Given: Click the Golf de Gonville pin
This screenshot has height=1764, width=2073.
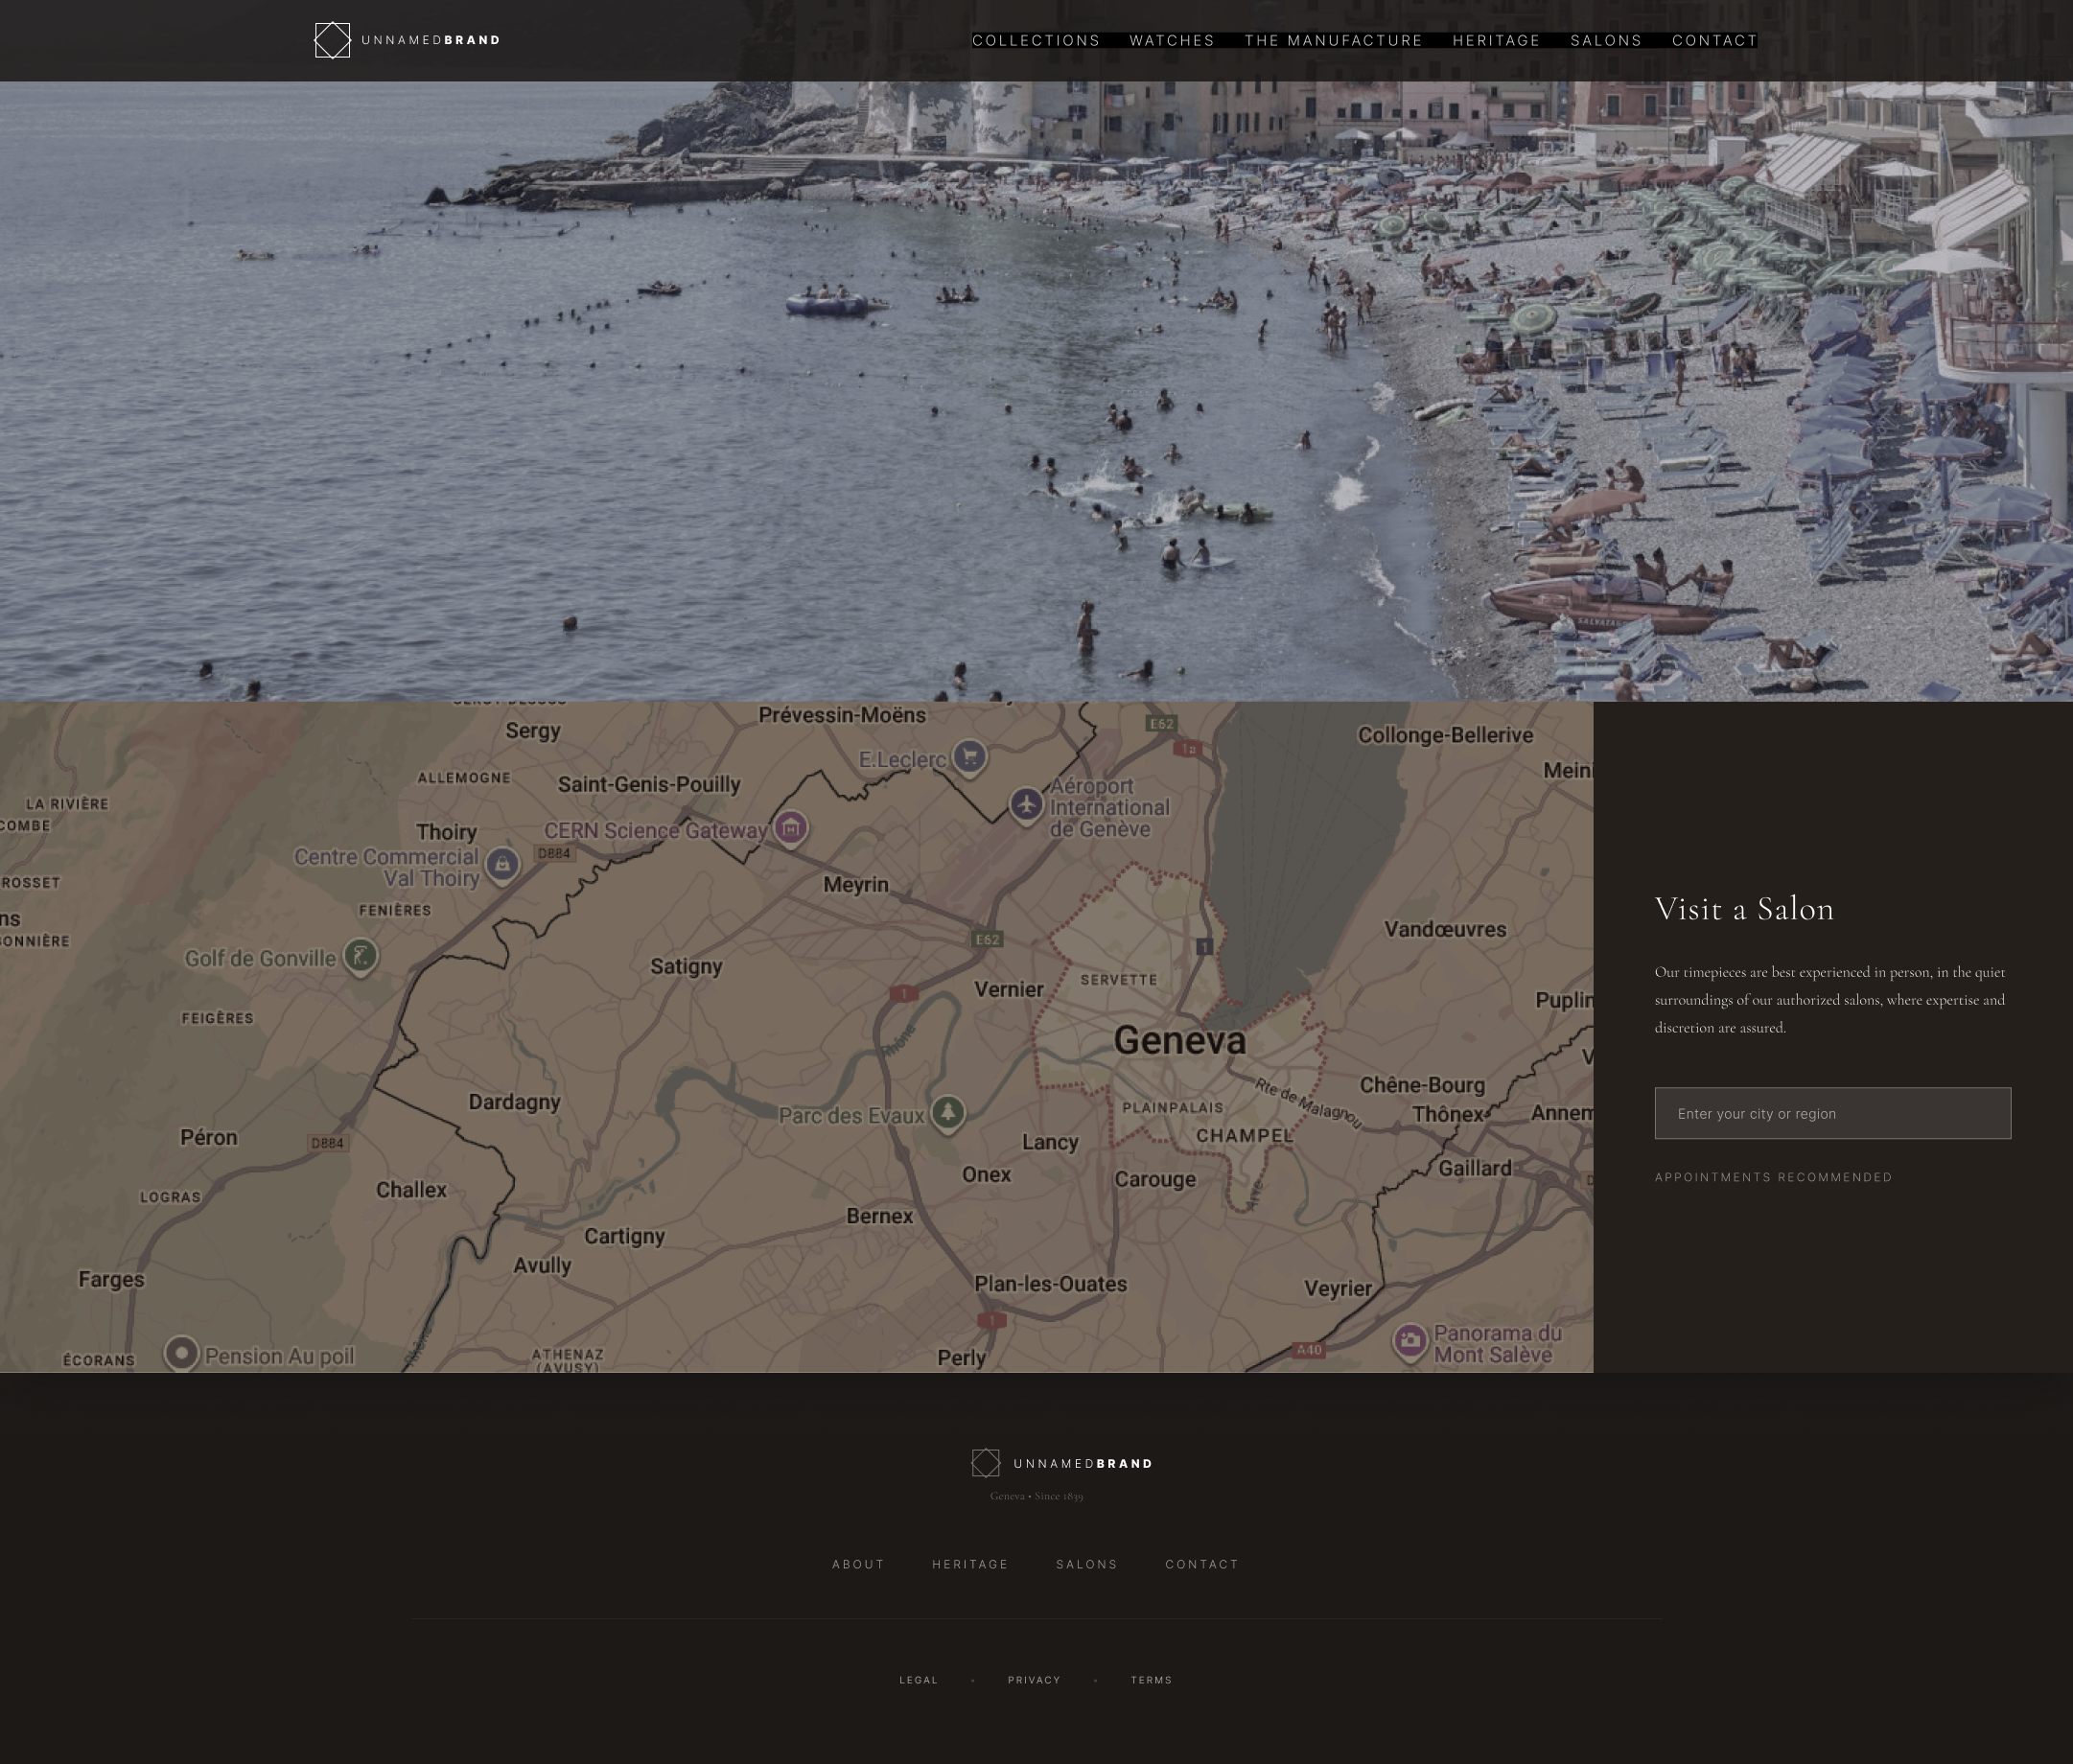Looking at the screenshot, I should coord(361,955).
